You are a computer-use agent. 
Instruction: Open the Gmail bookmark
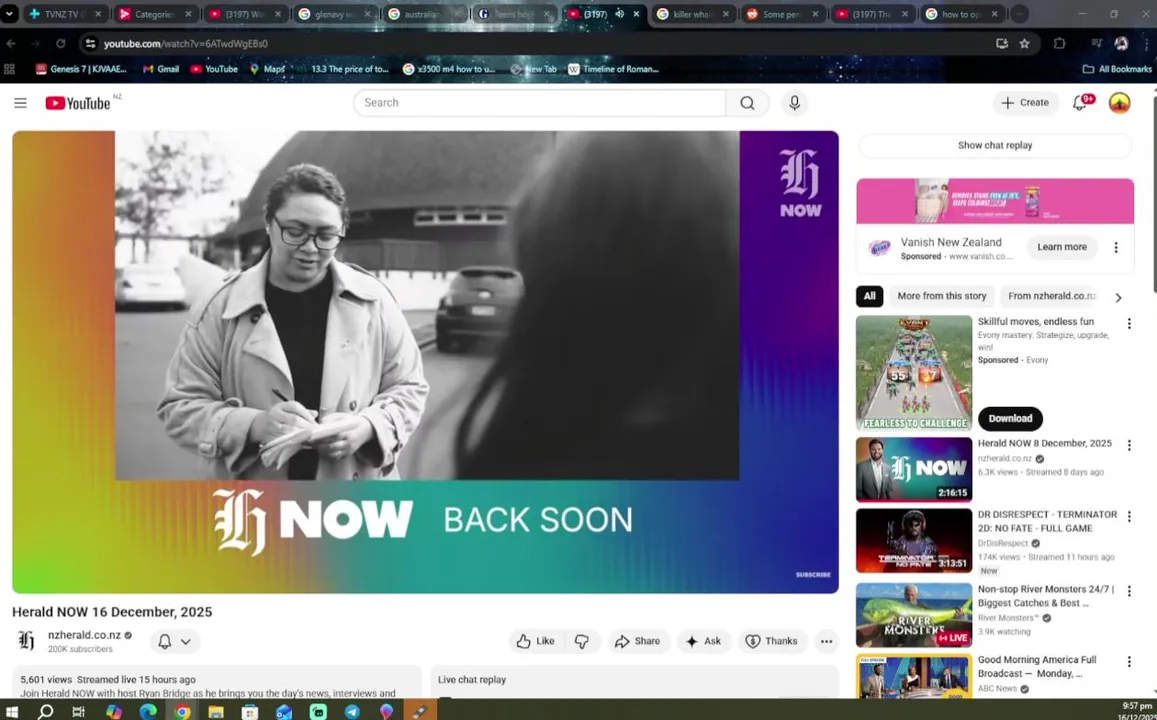(x=161, y=69)
